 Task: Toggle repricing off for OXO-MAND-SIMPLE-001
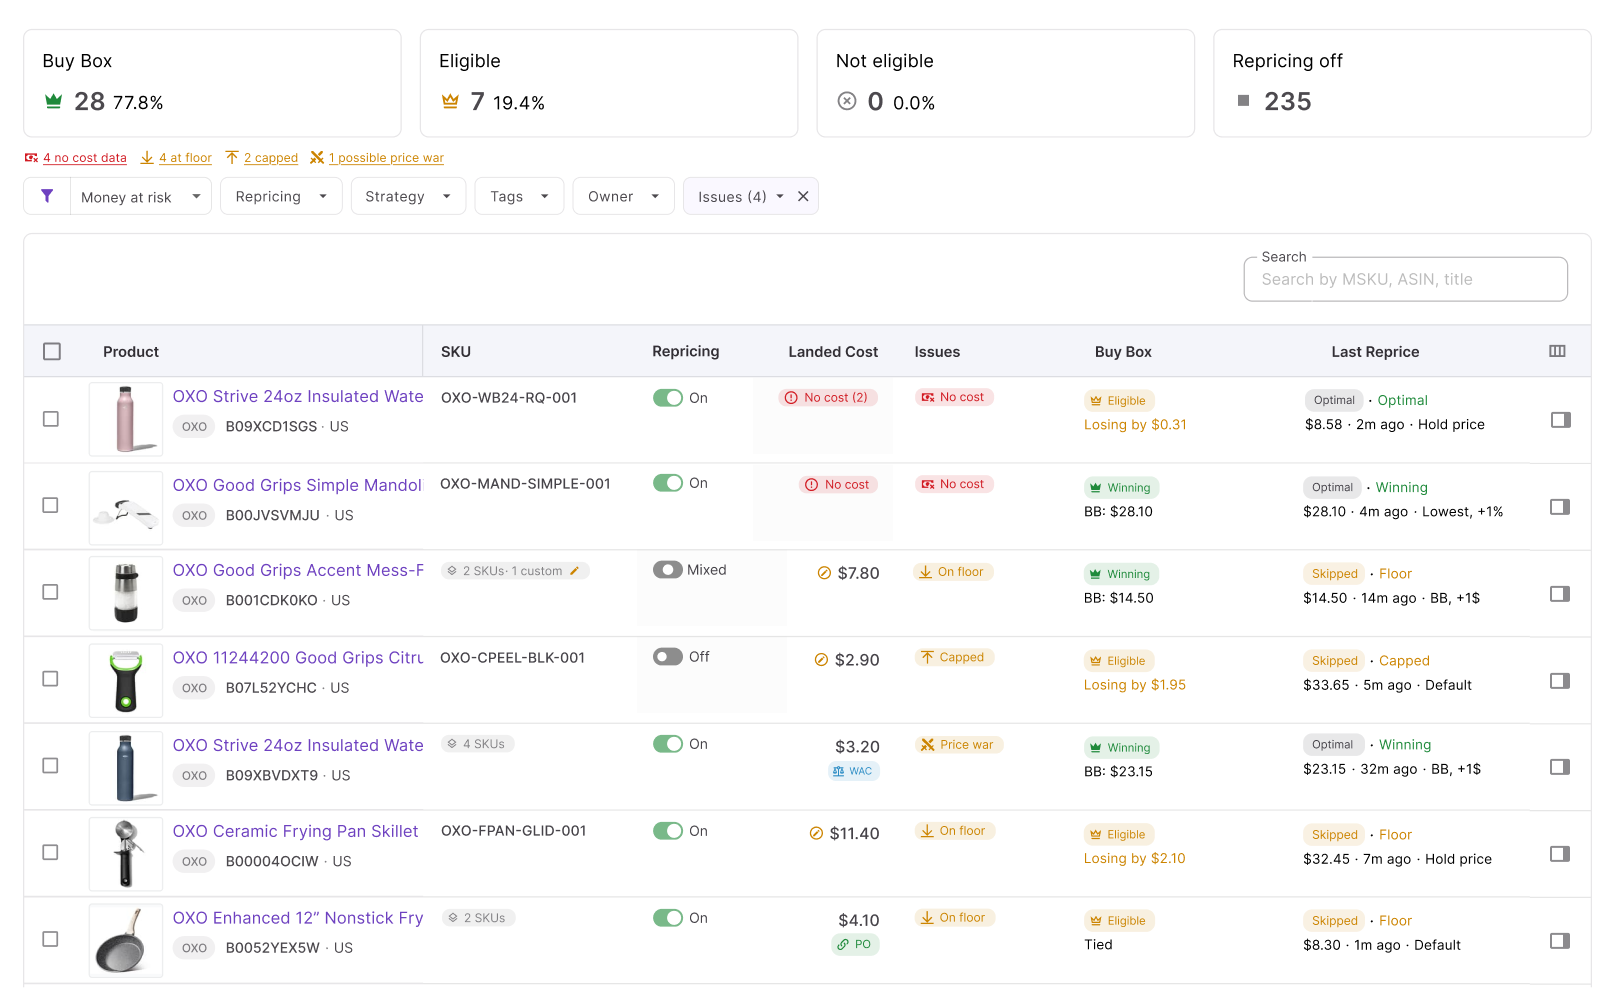tap(668, 483)
